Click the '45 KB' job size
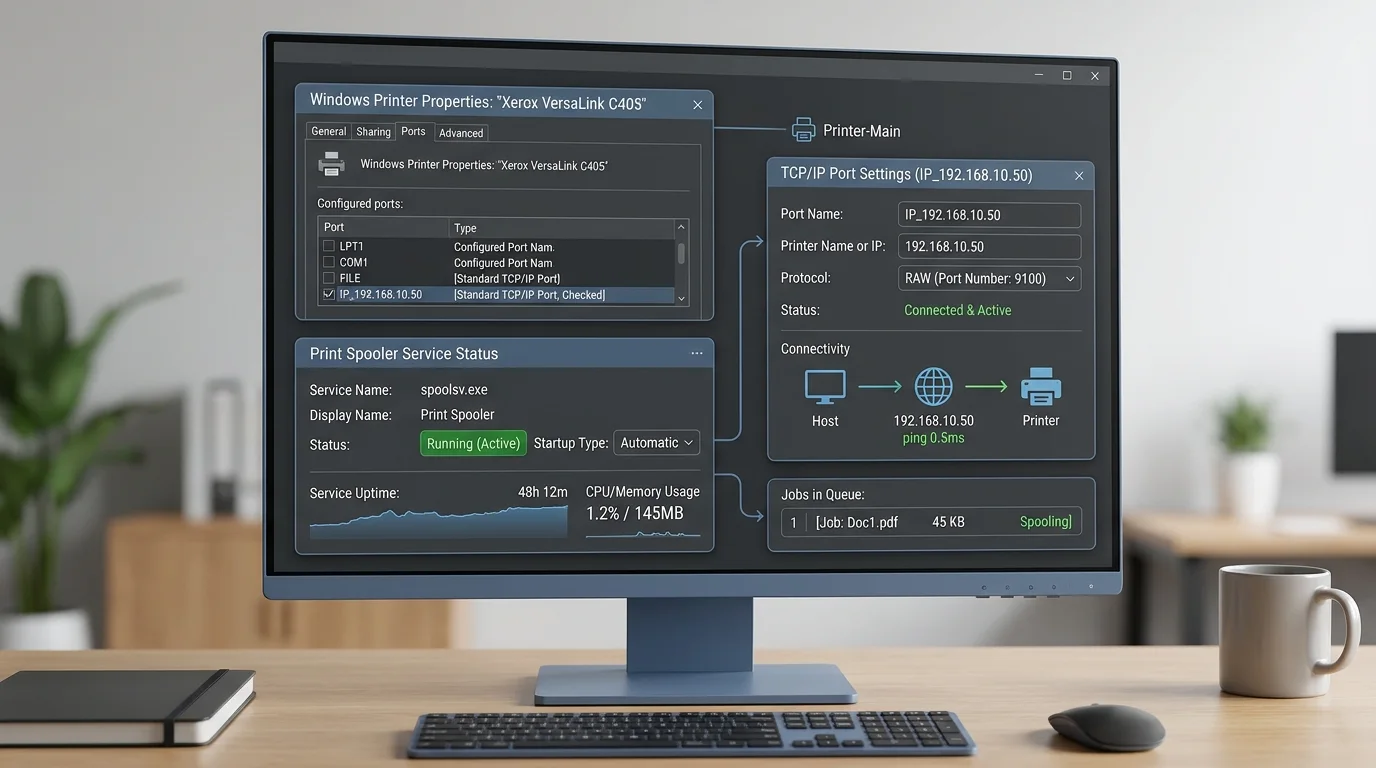1376x768 pixels. point(948,522)
